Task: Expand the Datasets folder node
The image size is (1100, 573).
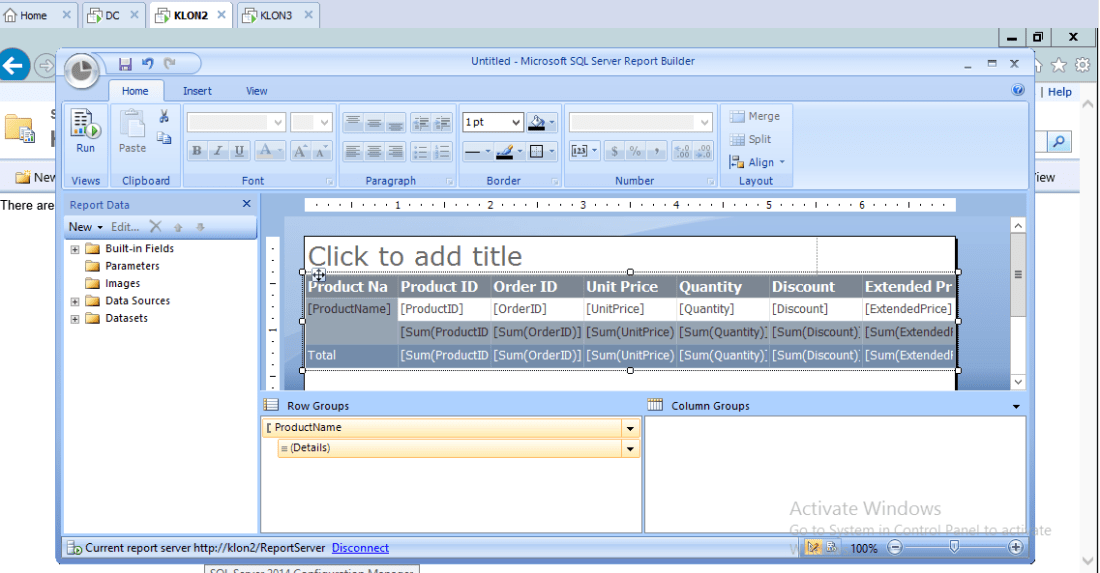Action: (75, 319)
